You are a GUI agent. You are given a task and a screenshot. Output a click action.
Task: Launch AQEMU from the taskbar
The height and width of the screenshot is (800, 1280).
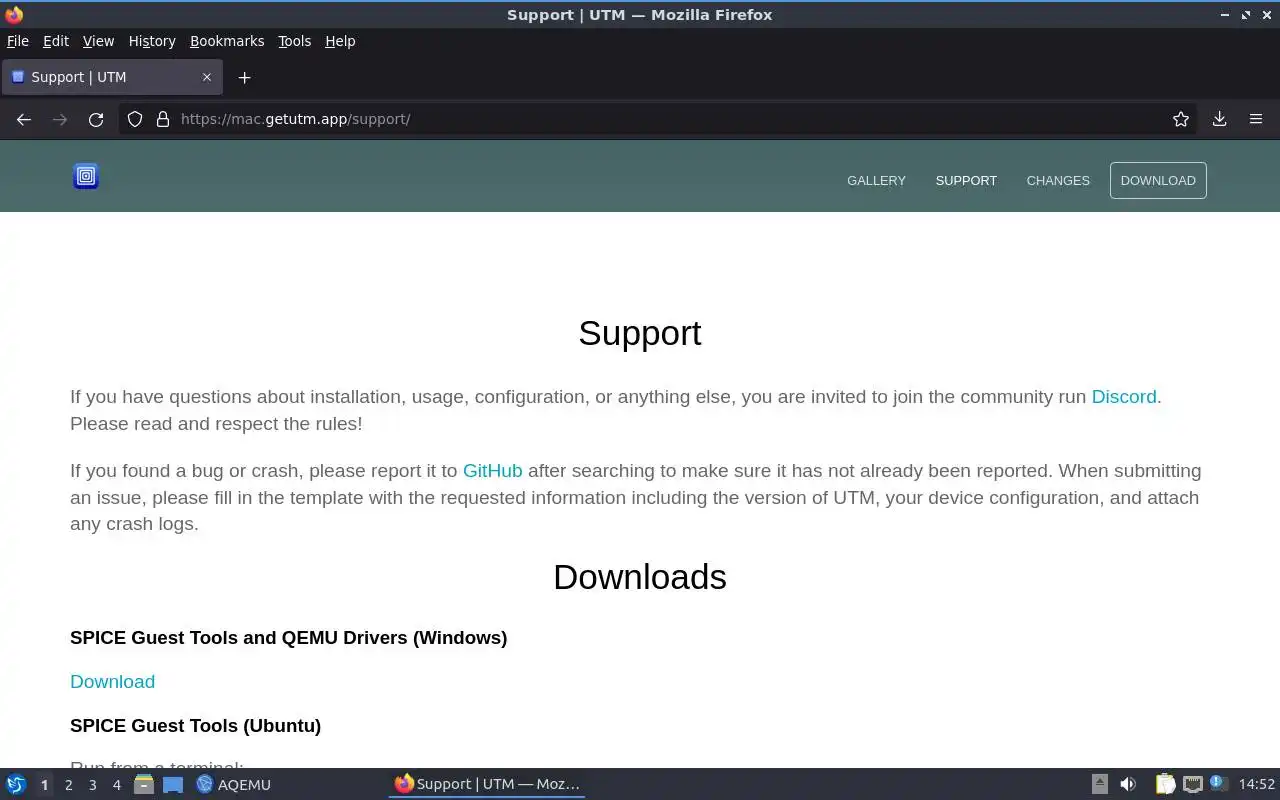pos(234,784)
